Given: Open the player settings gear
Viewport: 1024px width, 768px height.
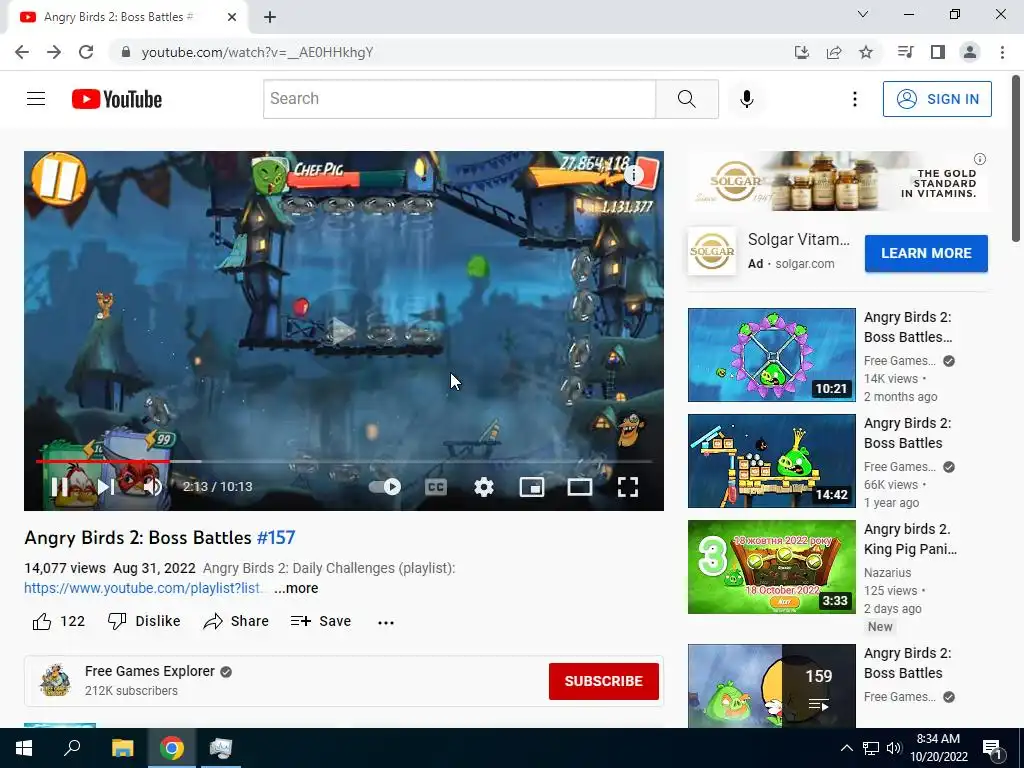Looking at the screenshot, I should click(484, 487).
